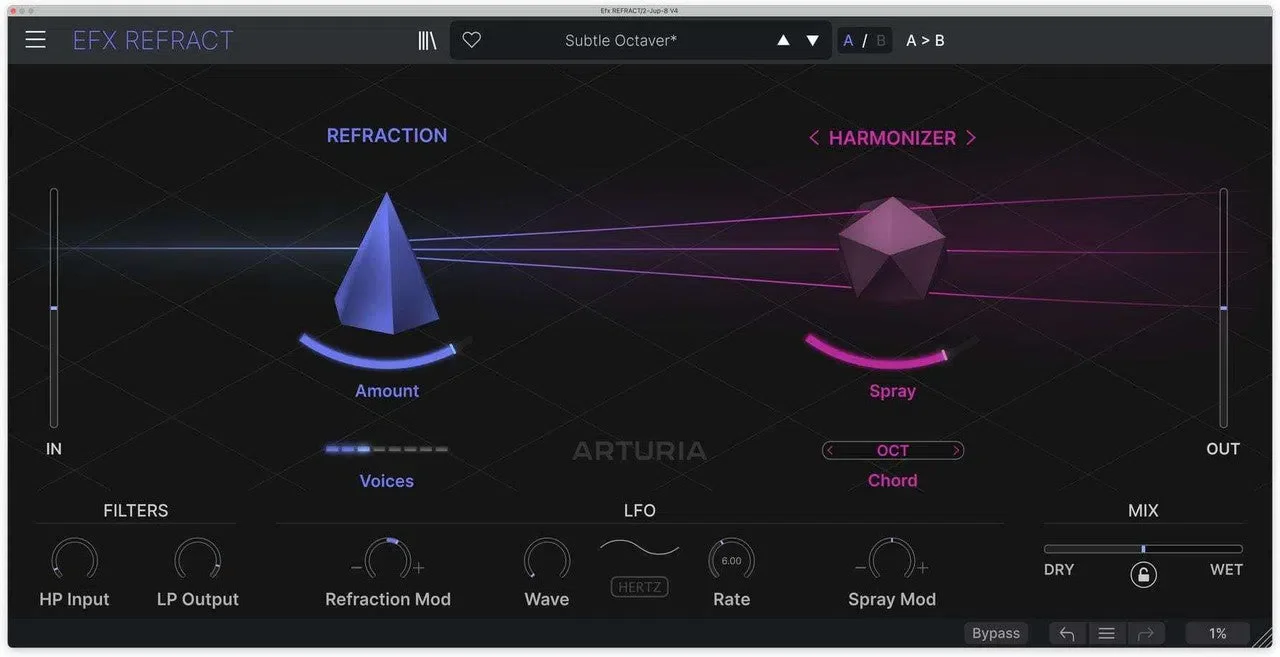The image size is (1280, 657).
Task: Select preset slot B
Action: 881,41
